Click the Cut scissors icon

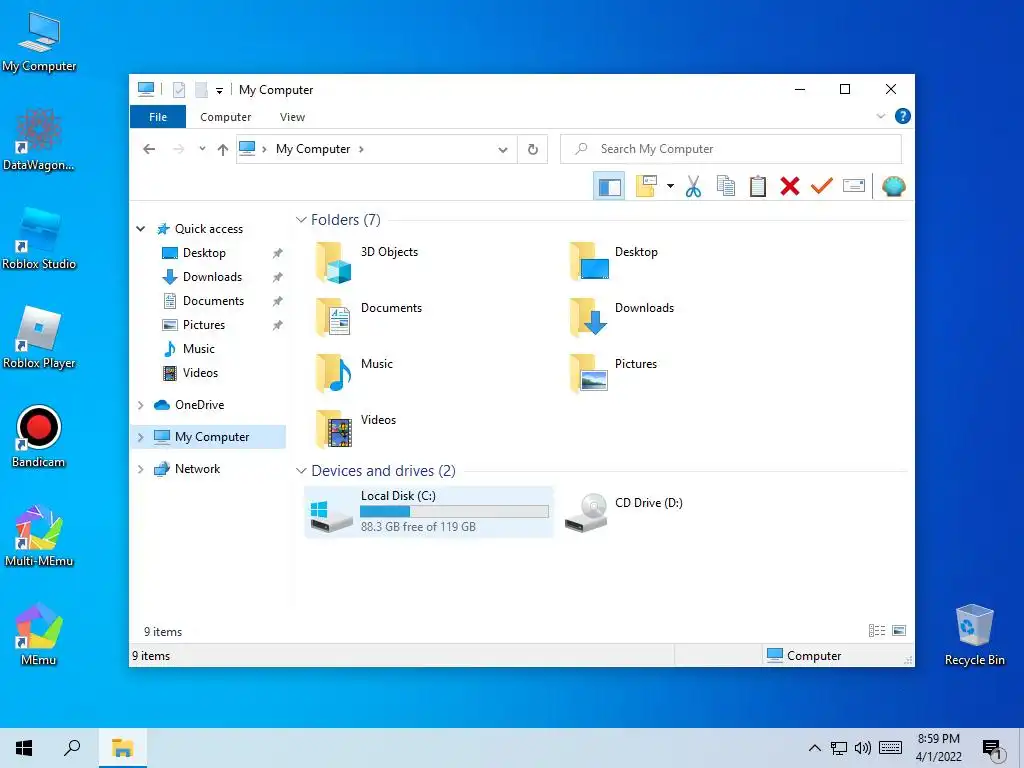[x=694, y=187]
